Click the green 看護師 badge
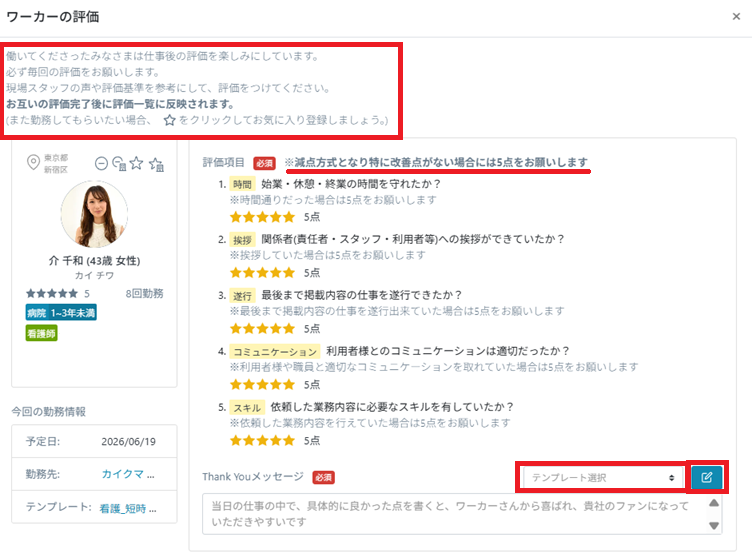This screenshot has height=558, width=752. [41, 333]
